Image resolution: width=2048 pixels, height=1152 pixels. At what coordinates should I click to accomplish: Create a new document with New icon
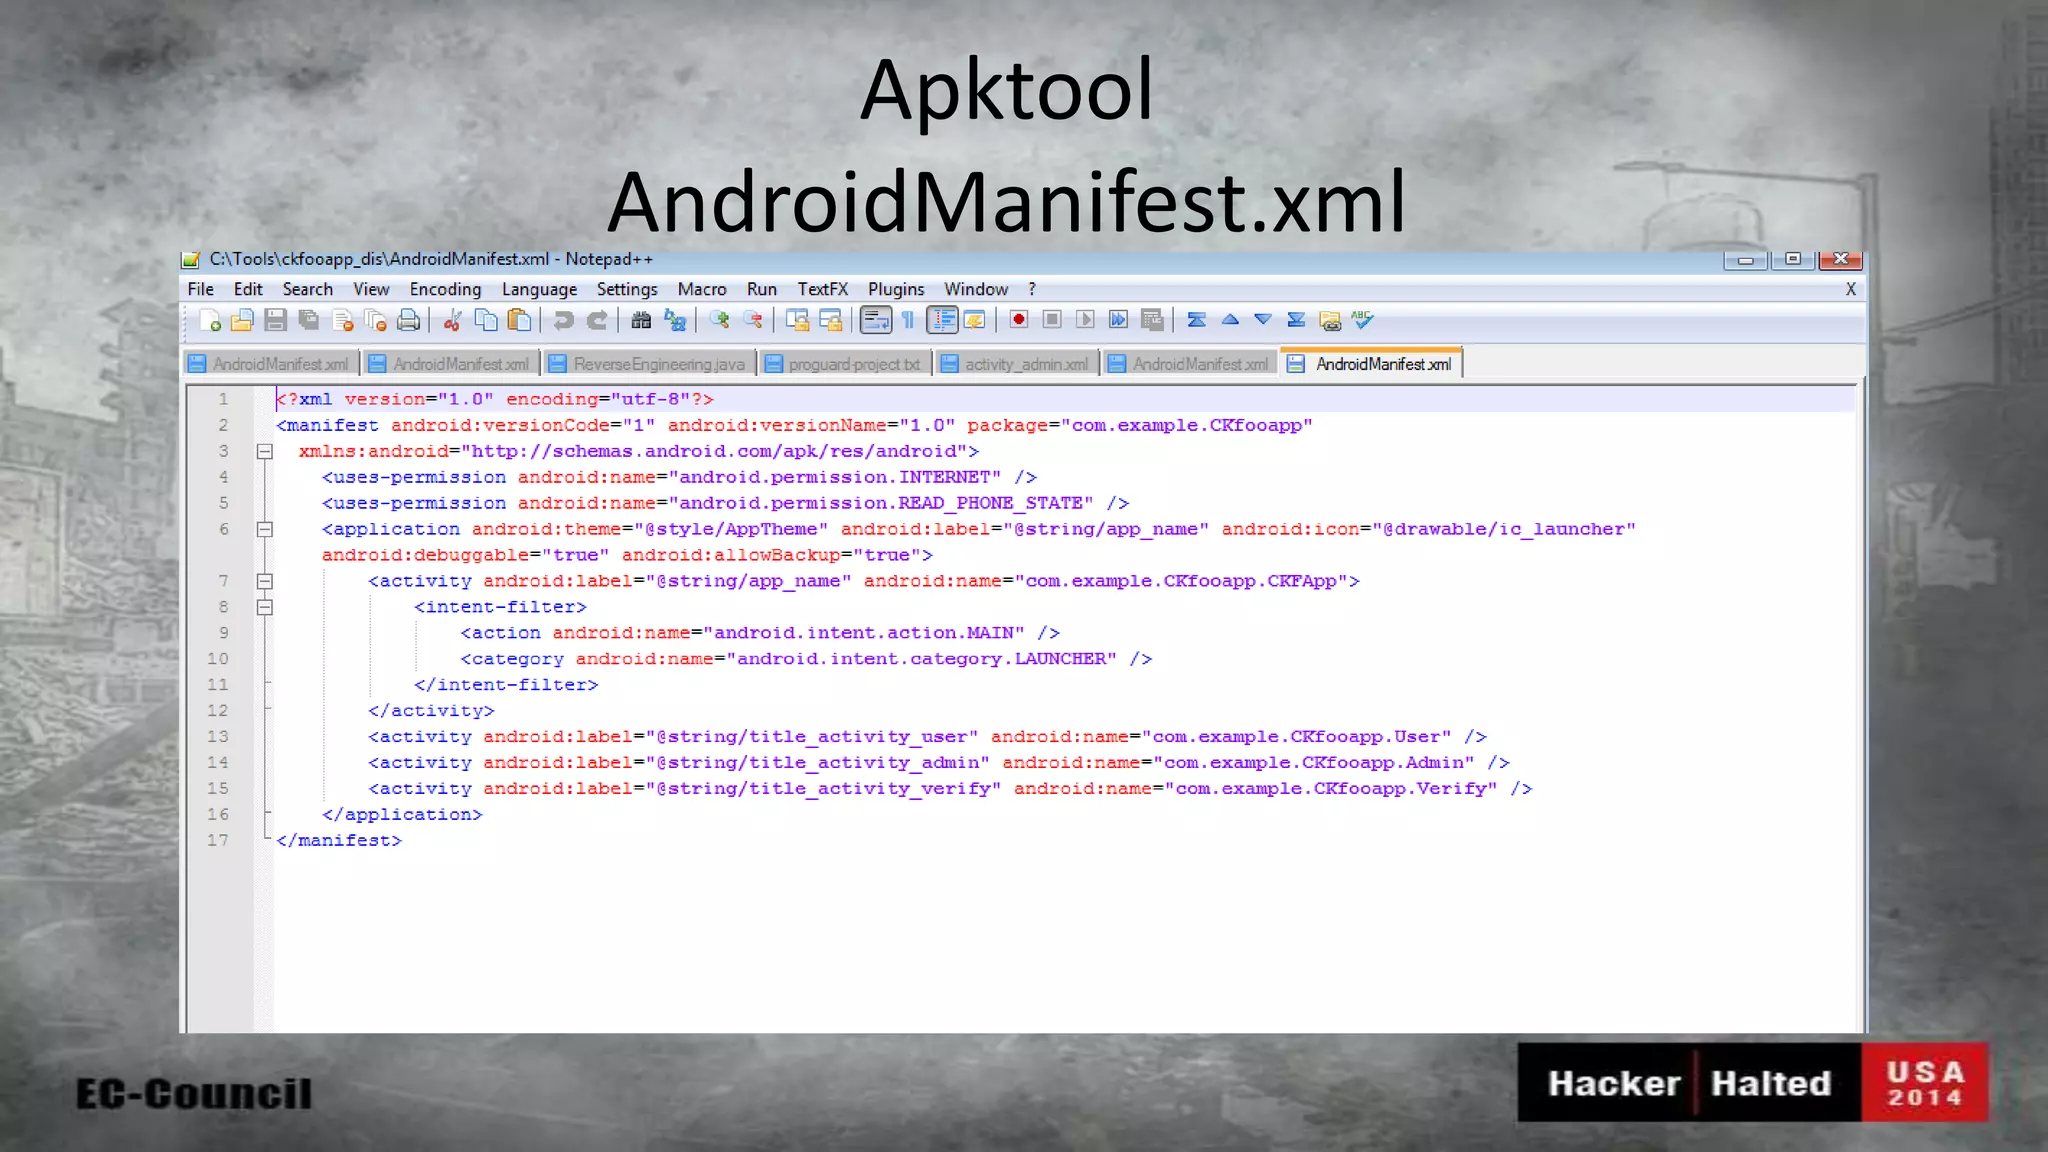tap(210, 320)
